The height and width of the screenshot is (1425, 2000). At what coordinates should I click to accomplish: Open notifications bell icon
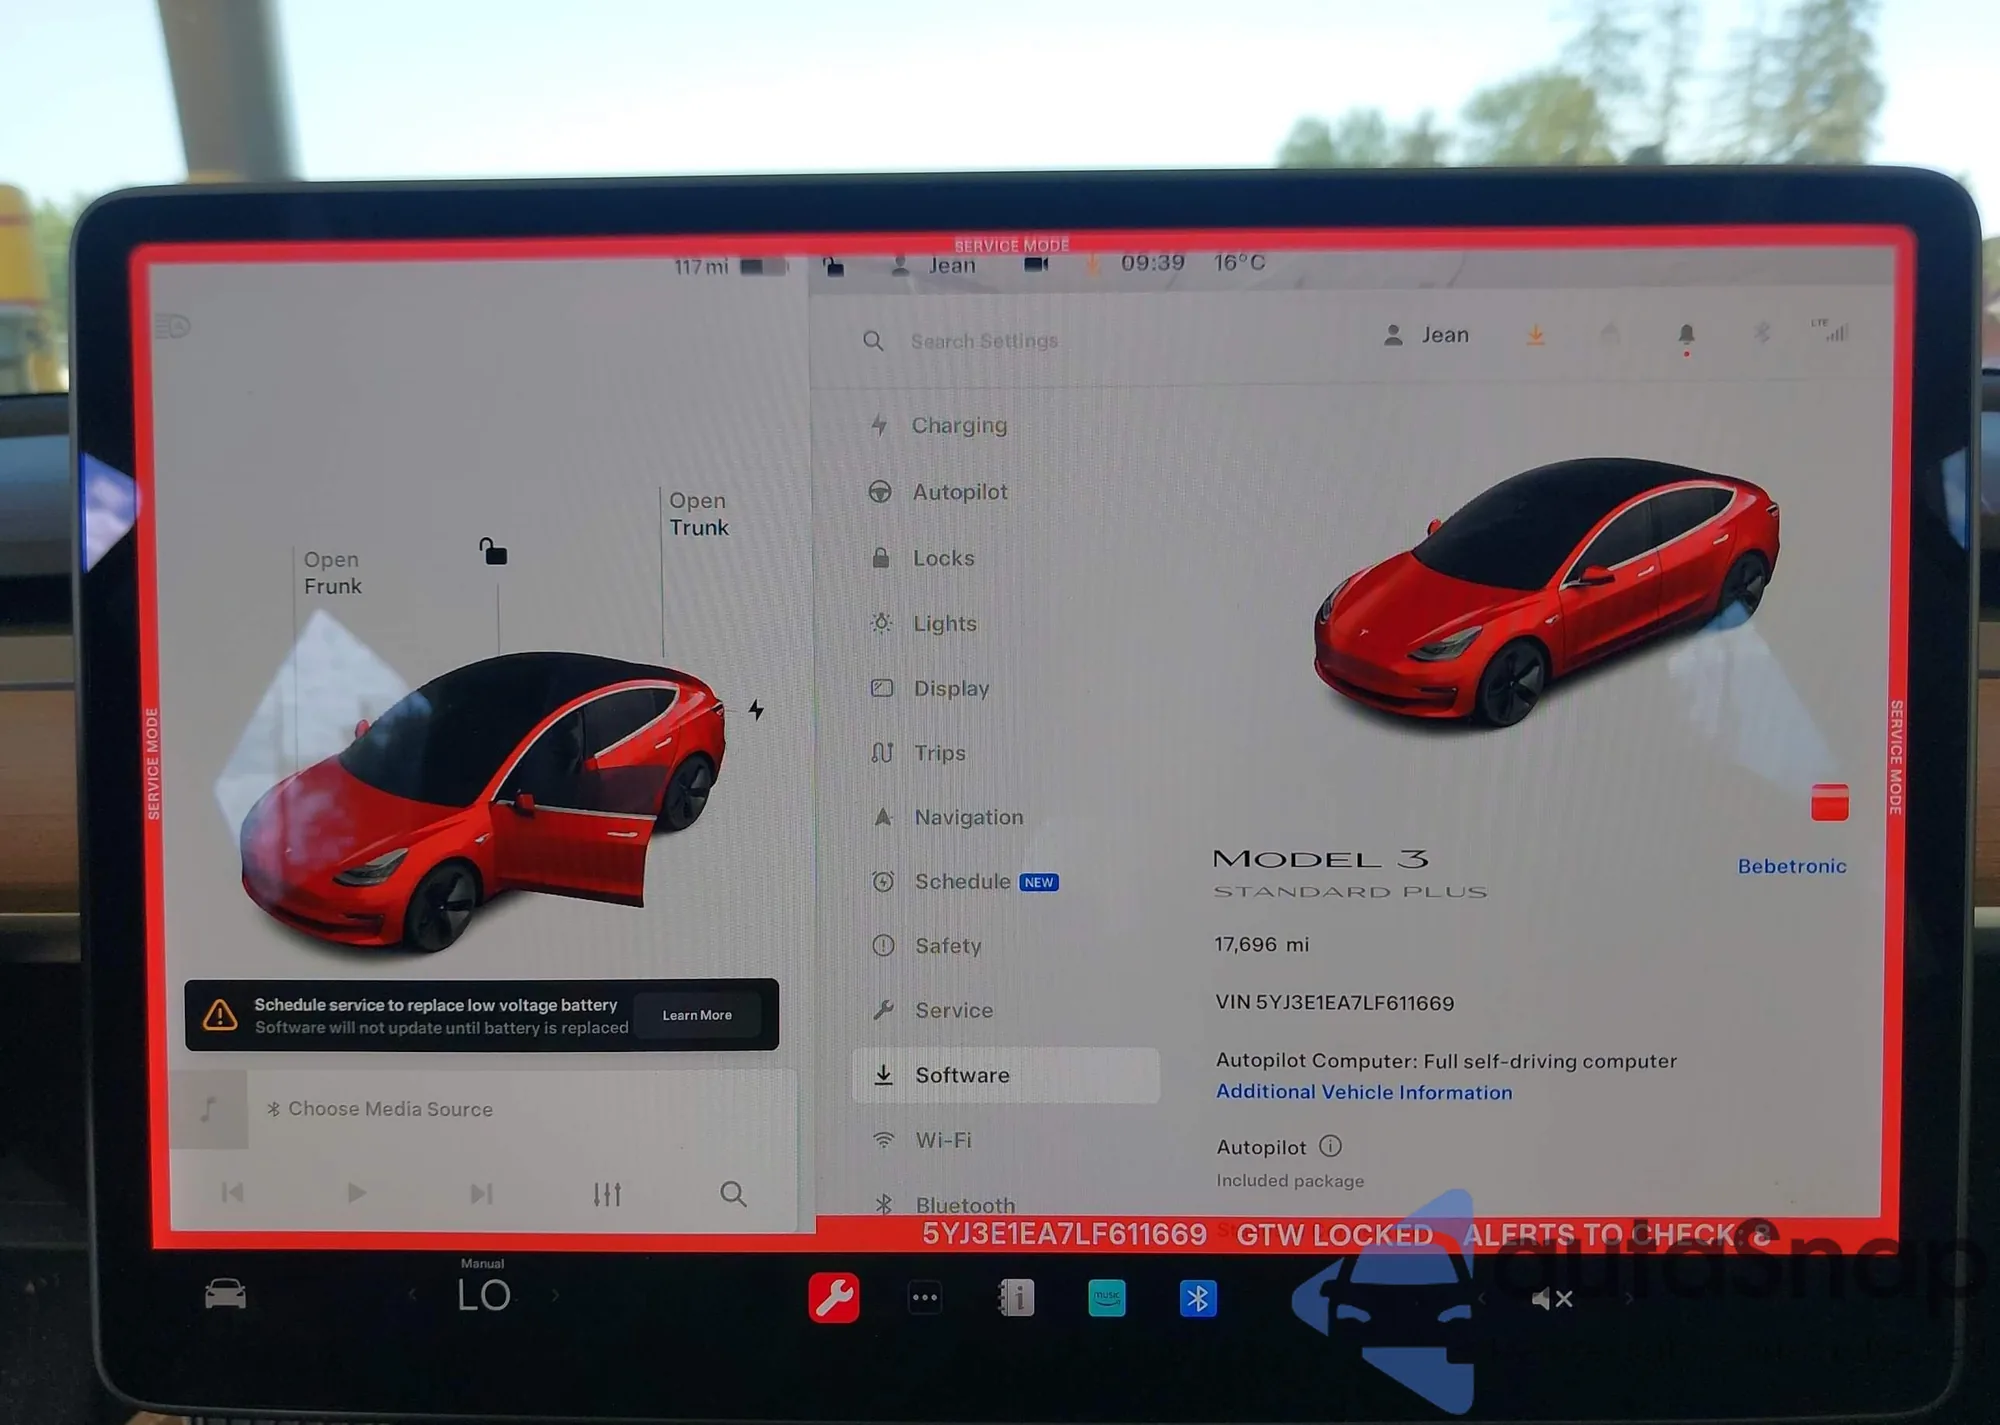click(1686, 335)
